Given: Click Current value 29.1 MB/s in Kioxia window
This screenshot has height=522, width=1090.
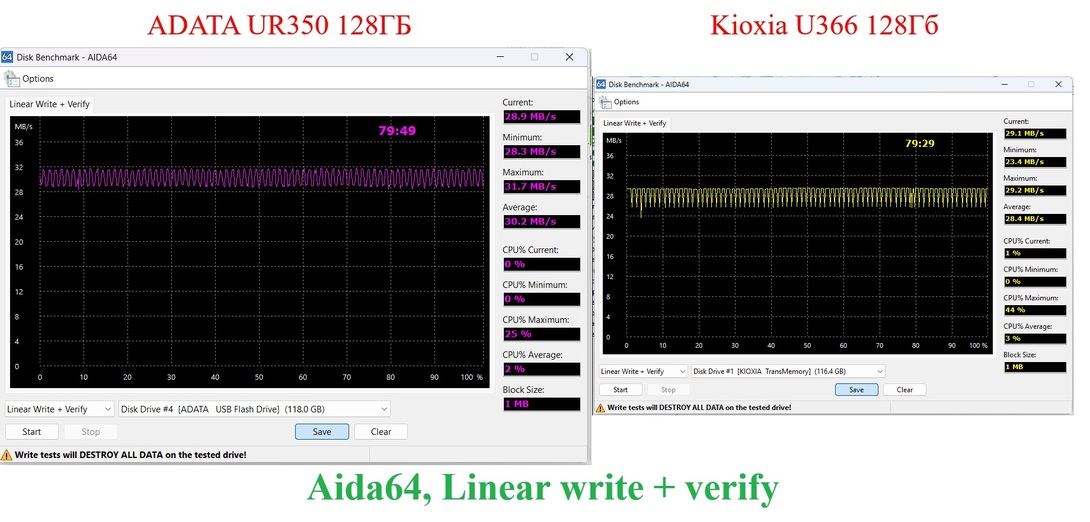Looking at the screenshot, I should [1034, 133].
